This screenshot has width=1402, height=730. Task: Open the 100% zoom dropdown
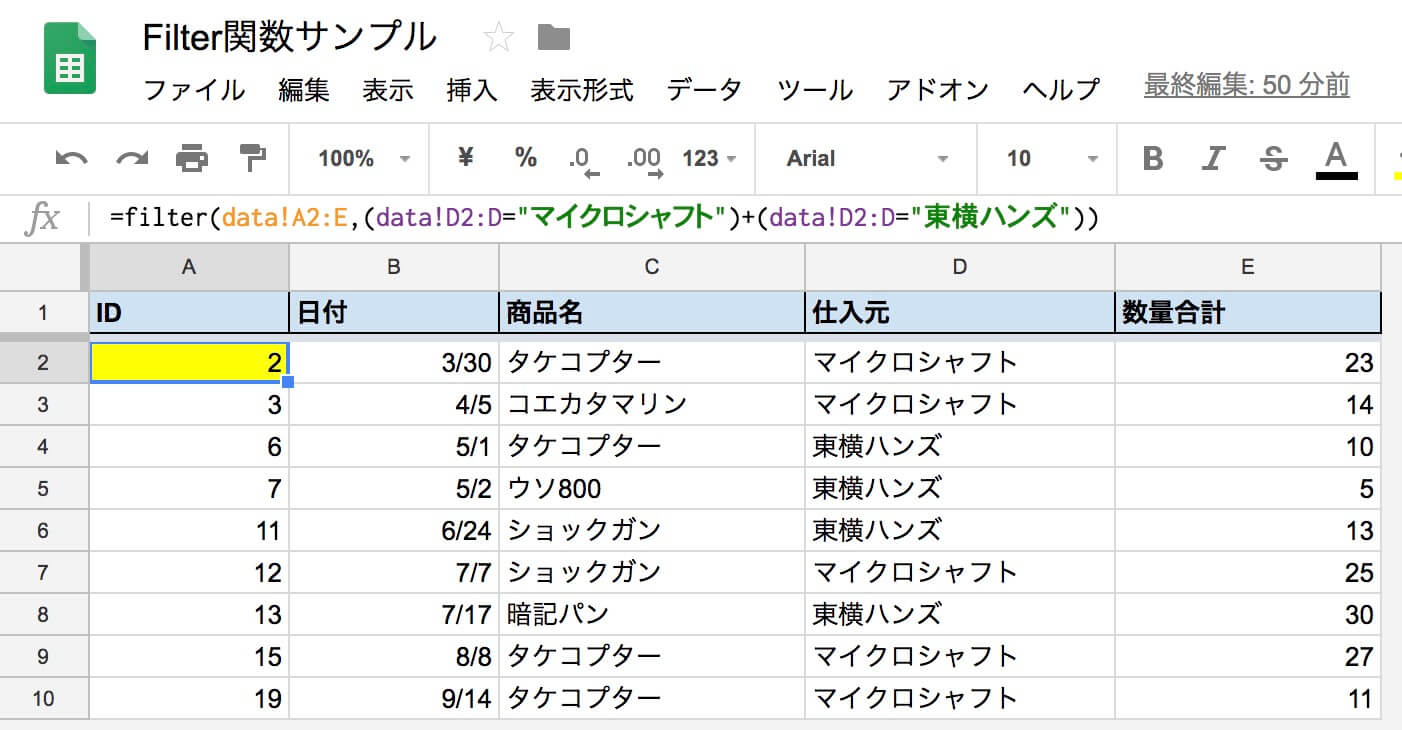363,159
